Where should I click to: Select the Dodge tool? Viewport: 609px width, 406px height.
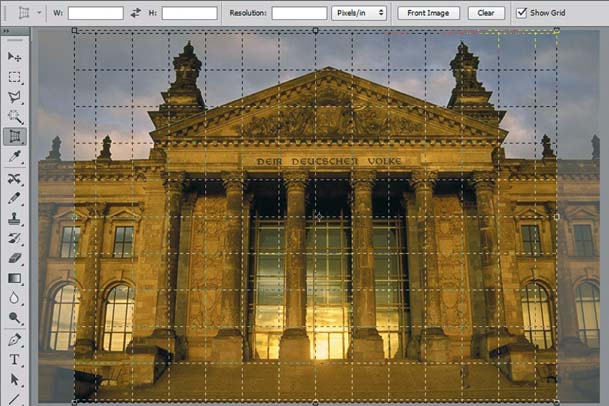tap(14, 318)
